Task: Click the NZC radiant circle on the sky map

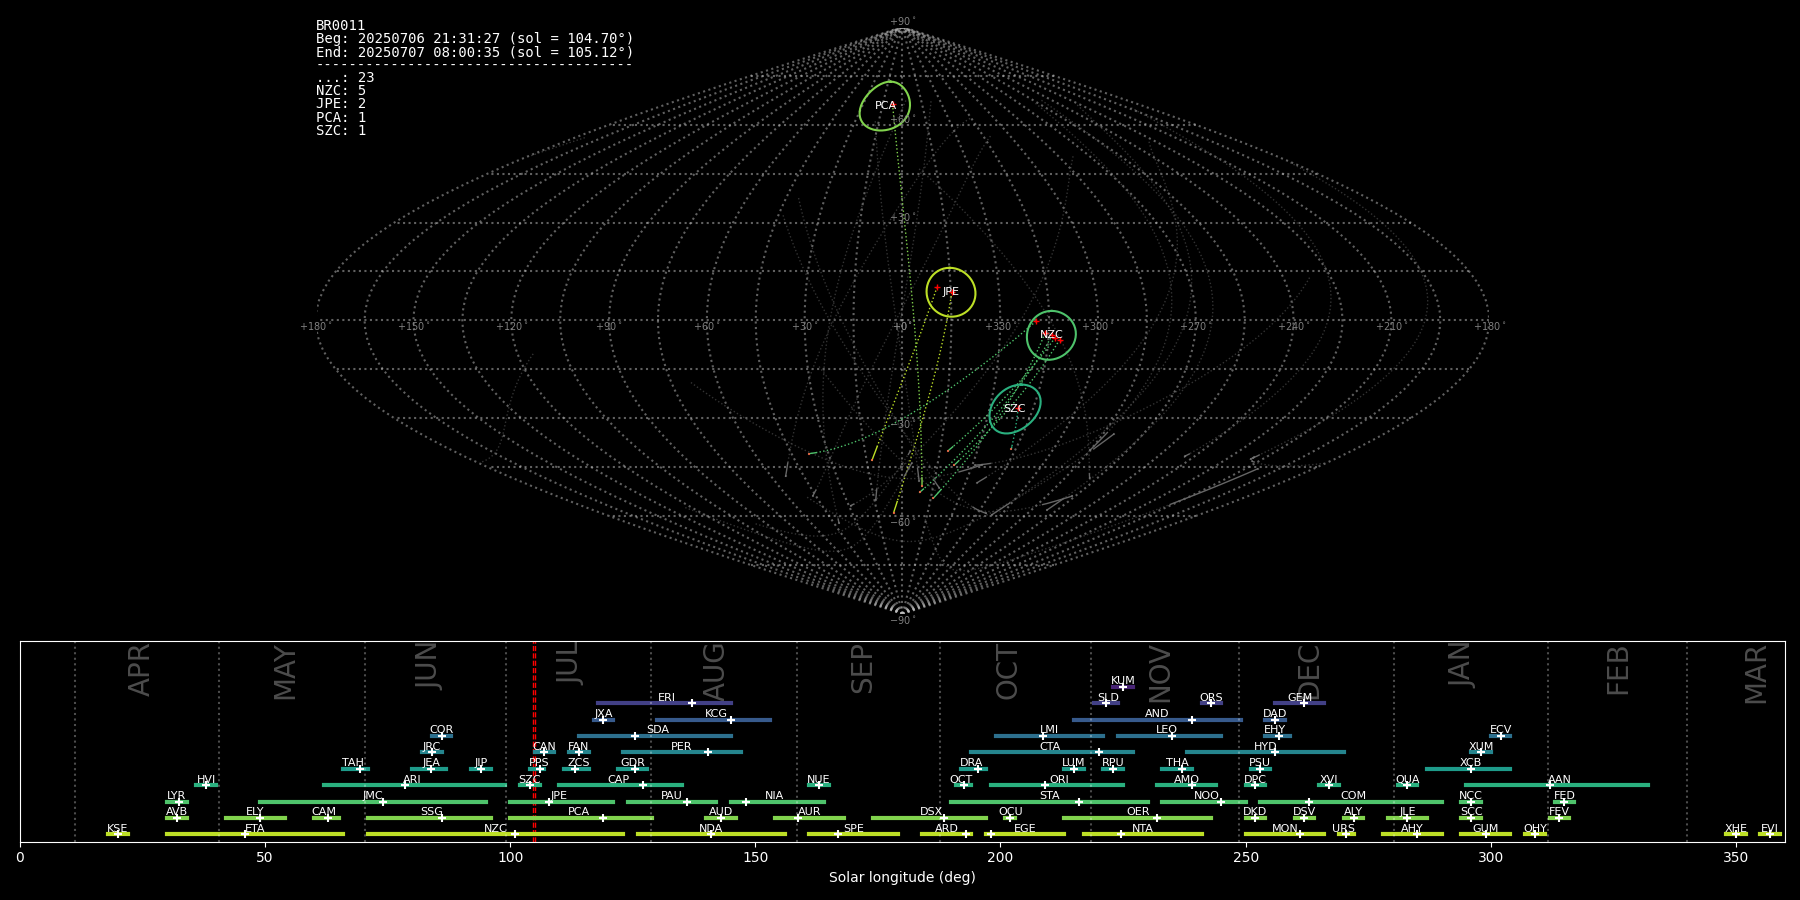Action: click(1051, 335)
